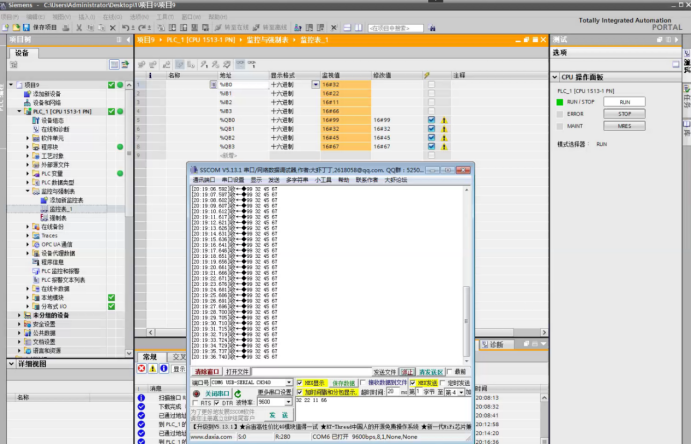Click the project tree view toggle icon
The width and height of the screenshot is (692, 444).
click(114, 65)
